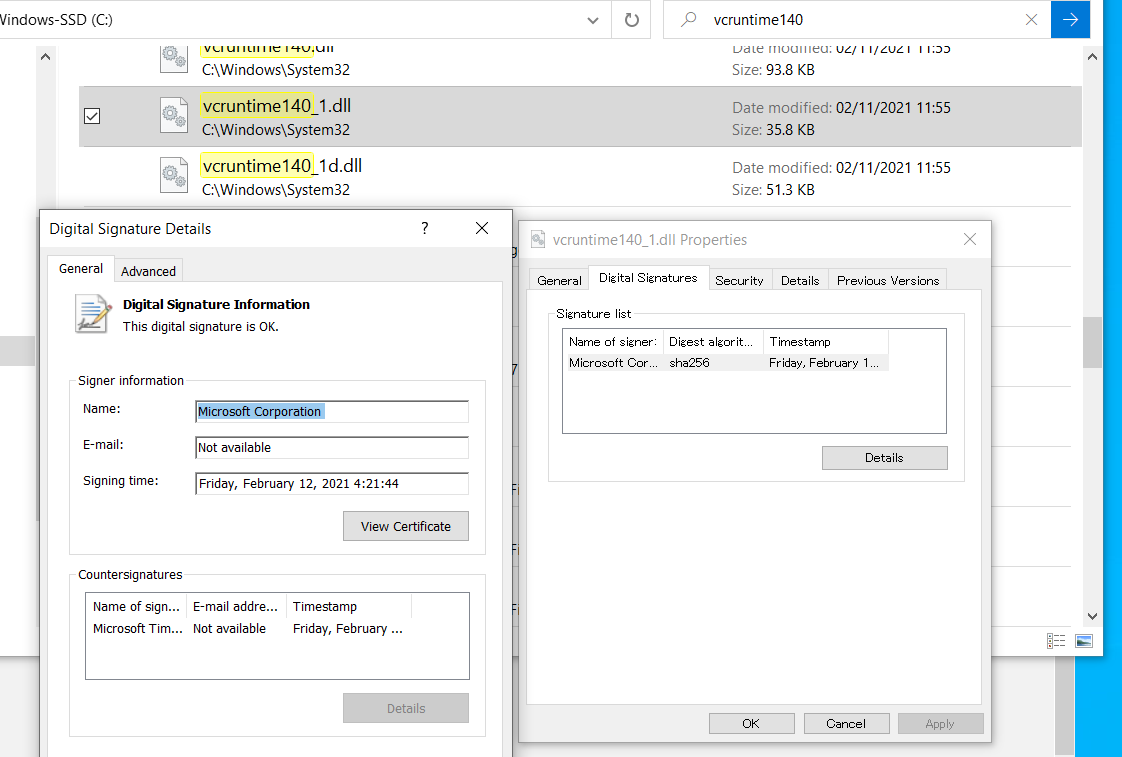Click the Name of sign... countersignature header
This screenshot has width=1122, height=757.
pos(136,606)
